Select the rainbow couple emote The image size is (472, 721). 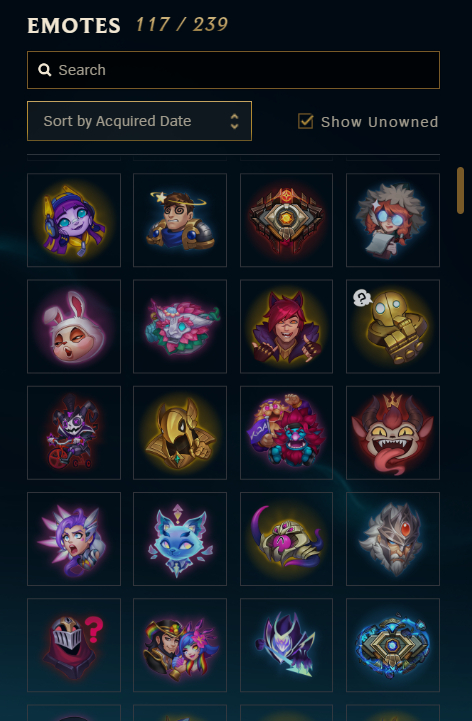[180, 645]
